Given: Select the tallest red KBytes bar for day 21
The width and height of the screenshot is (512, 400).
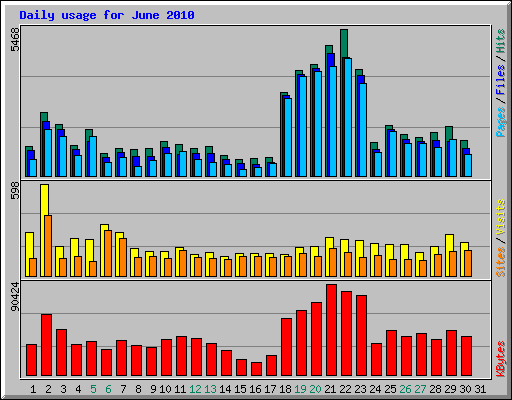Looking at the screenshot, I should [332, 330].
